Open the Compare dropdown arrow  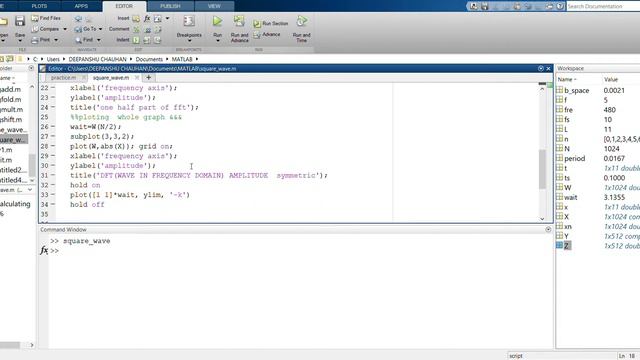(x=65, y=29)
